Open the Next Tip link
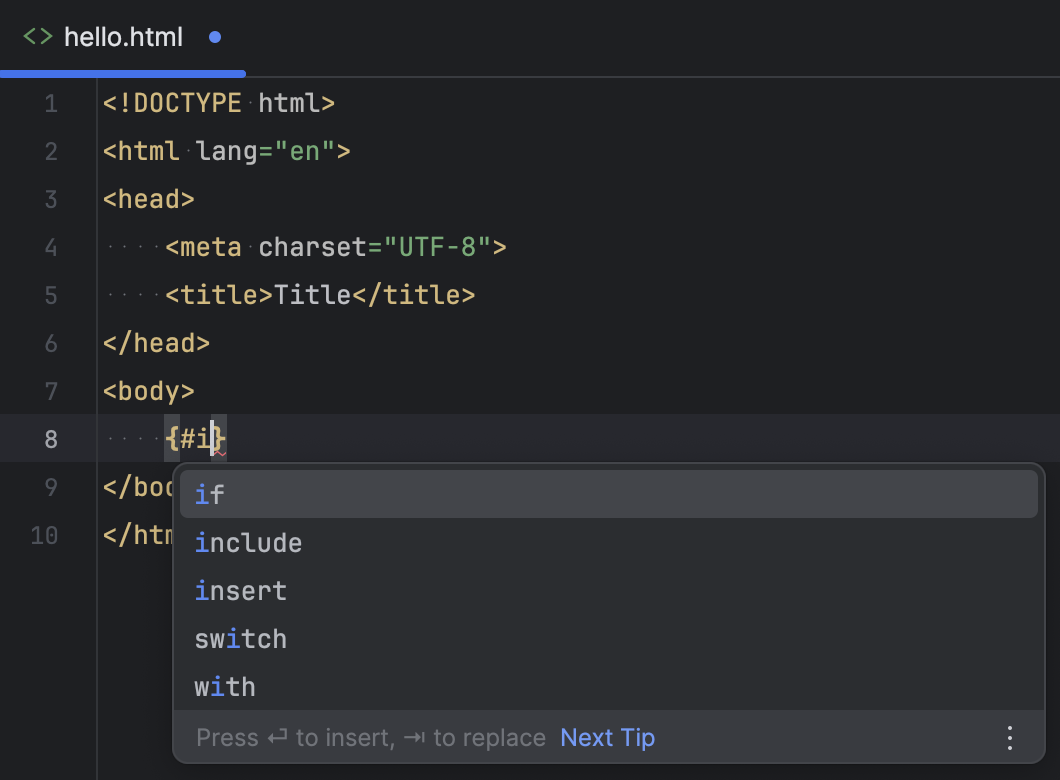This screenshot has height=780, width=1060. coord(607,737)
